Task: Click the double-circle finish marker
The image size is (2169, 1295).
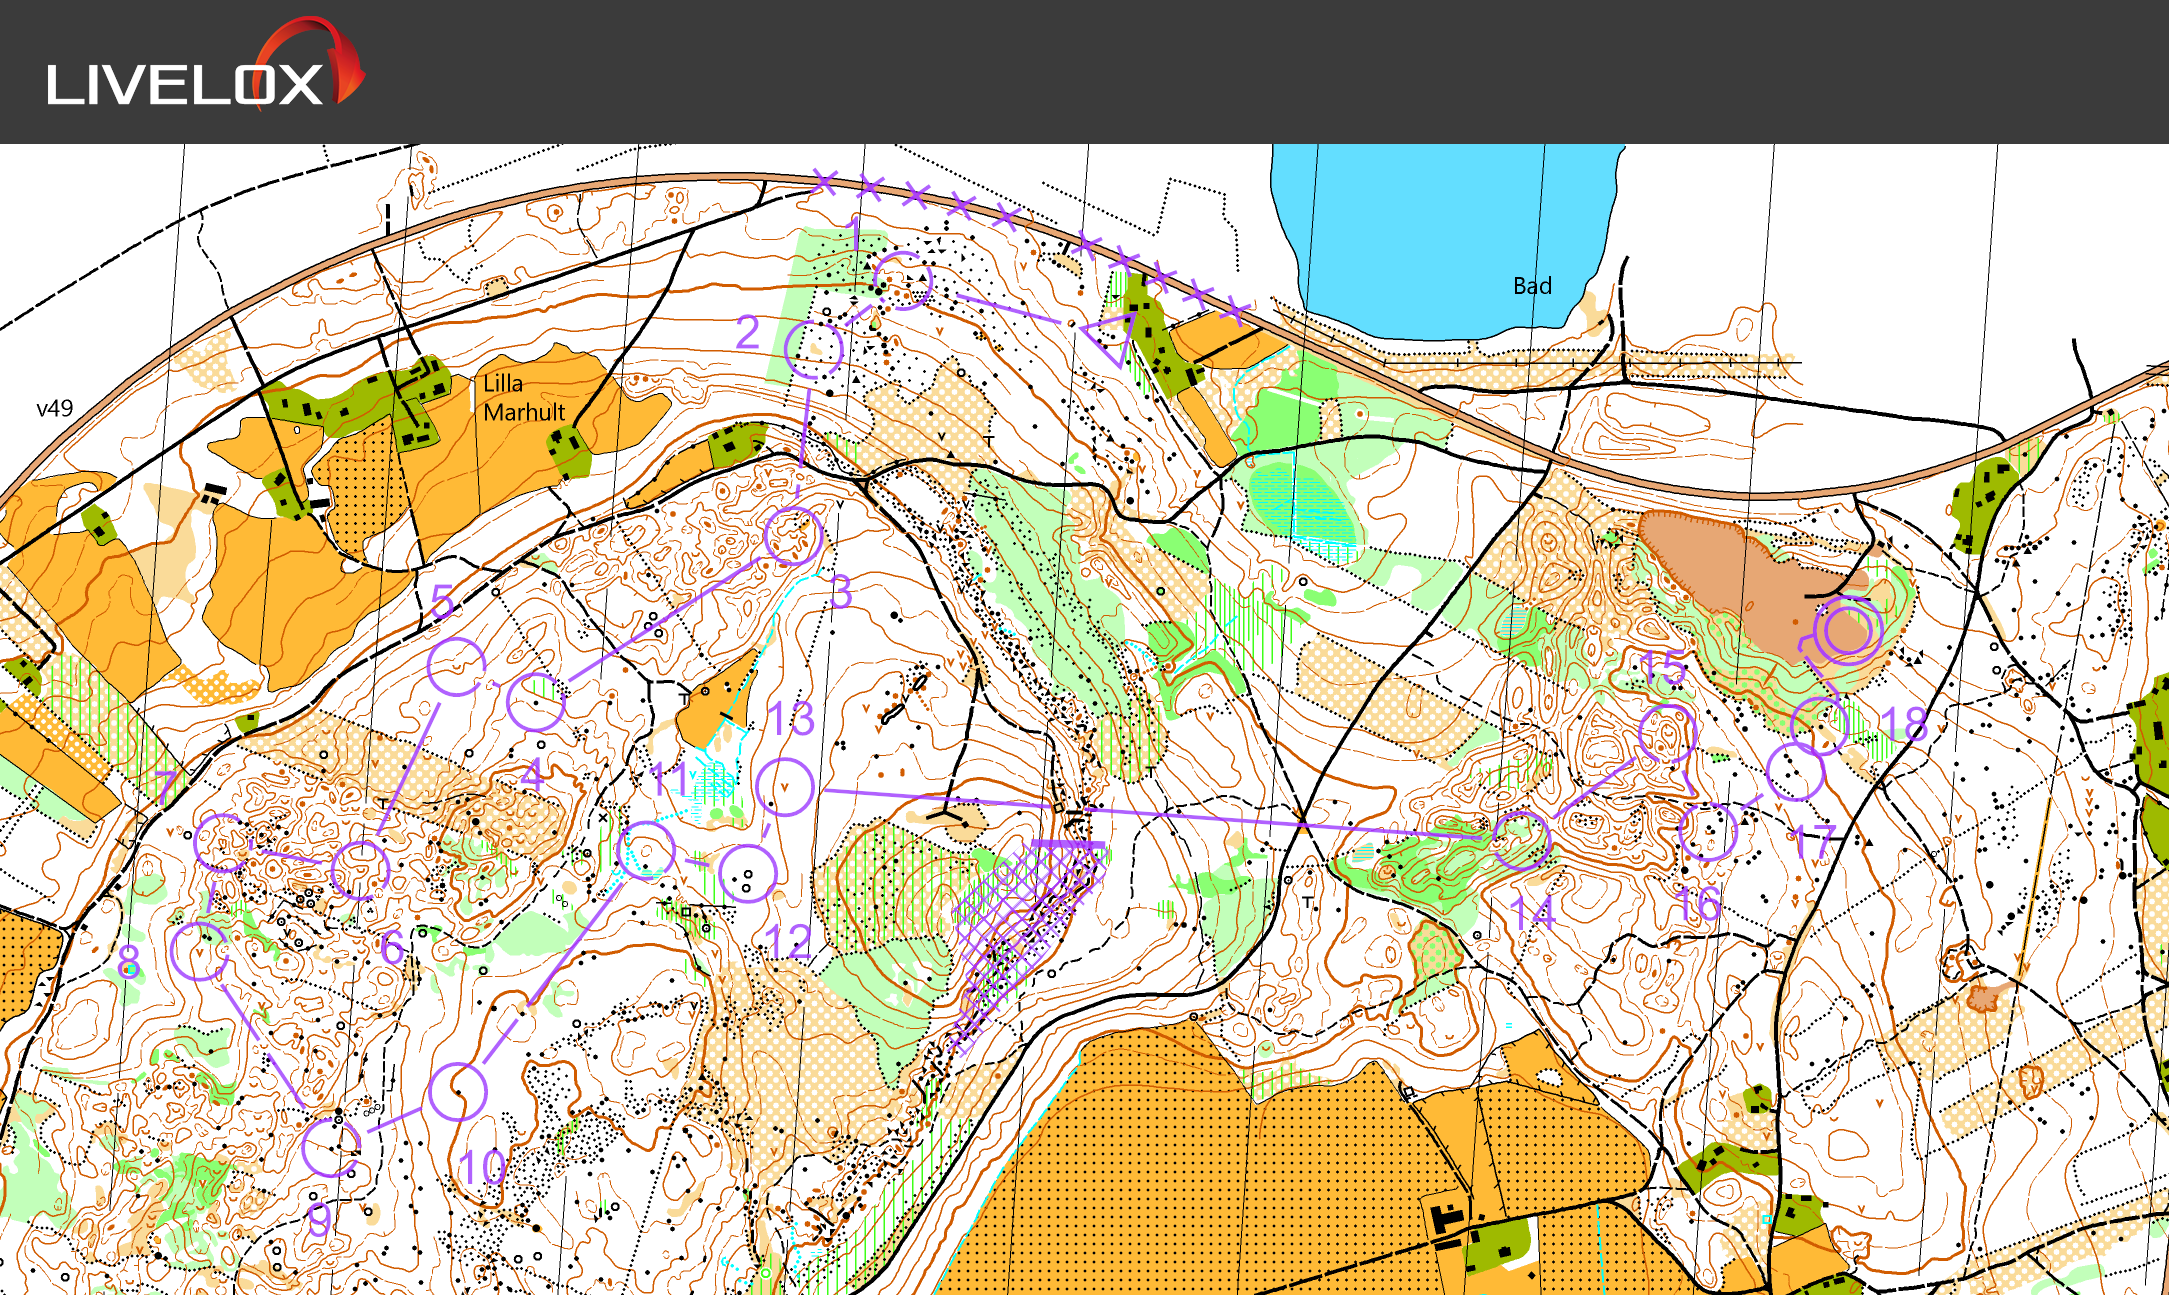Action: [1849, 630]
